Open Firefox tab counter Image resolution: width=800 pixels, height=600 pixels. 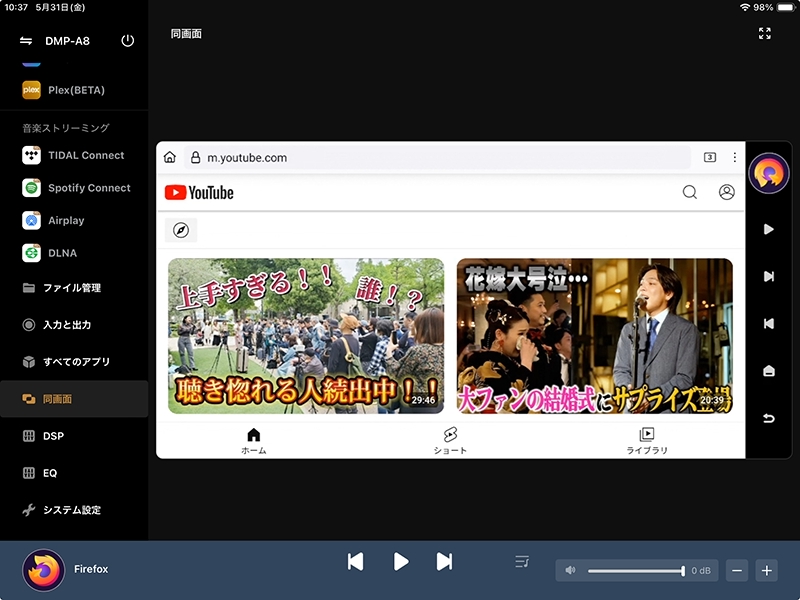point(710,157)
